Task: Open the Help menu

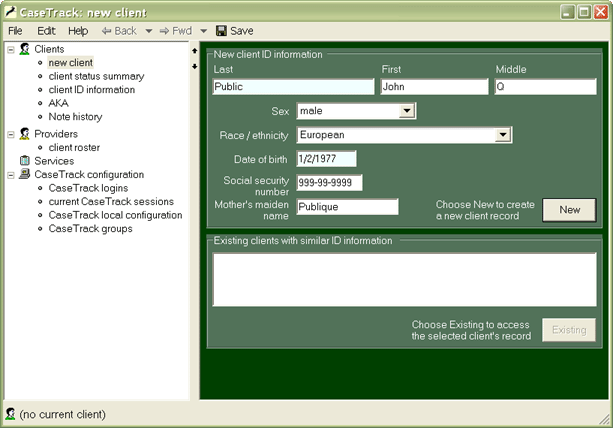Action: (x=78, y=31)
